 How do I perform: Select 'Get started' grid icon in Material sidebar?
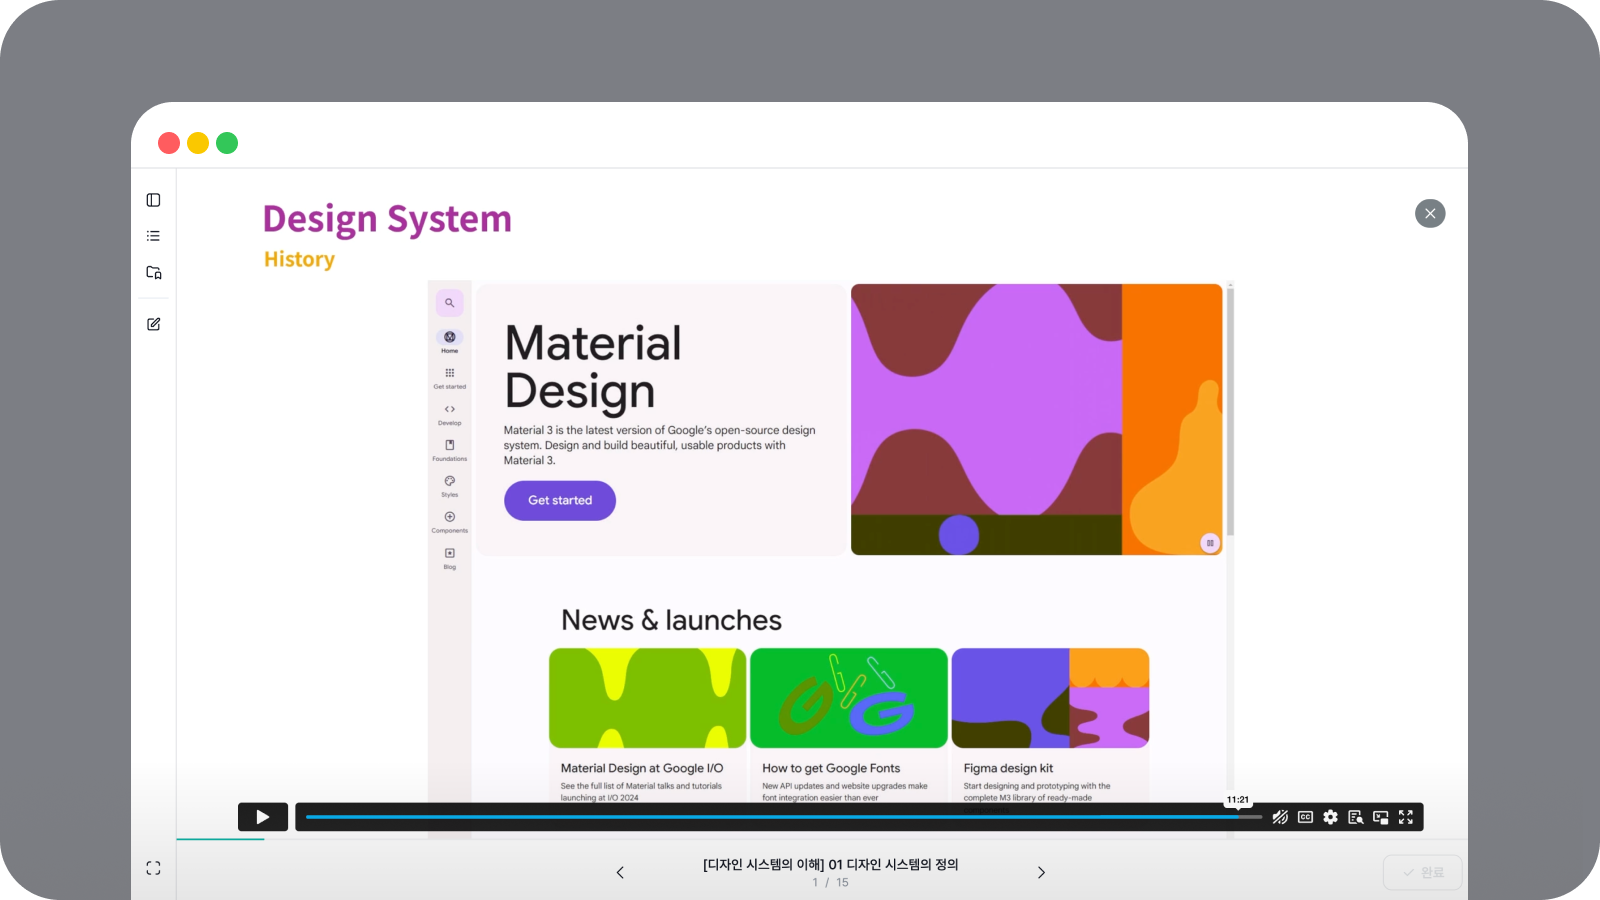[x=450, y=377]
